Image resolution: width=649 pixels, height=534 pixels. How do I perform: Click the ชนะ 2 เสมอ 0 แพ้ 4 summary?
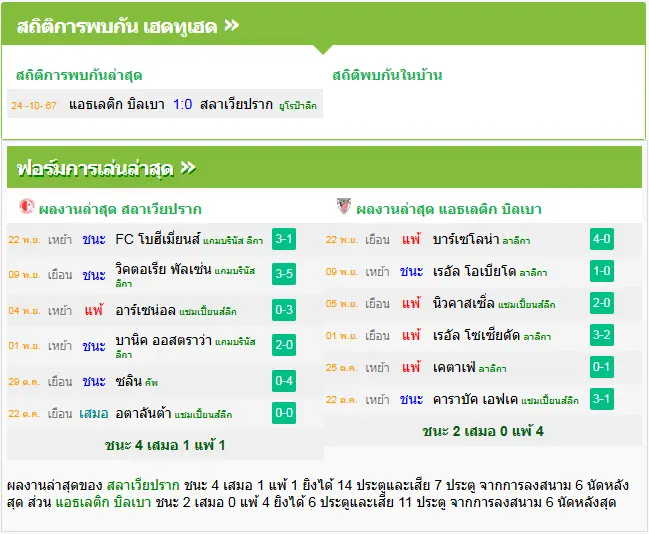pos(483,431)
